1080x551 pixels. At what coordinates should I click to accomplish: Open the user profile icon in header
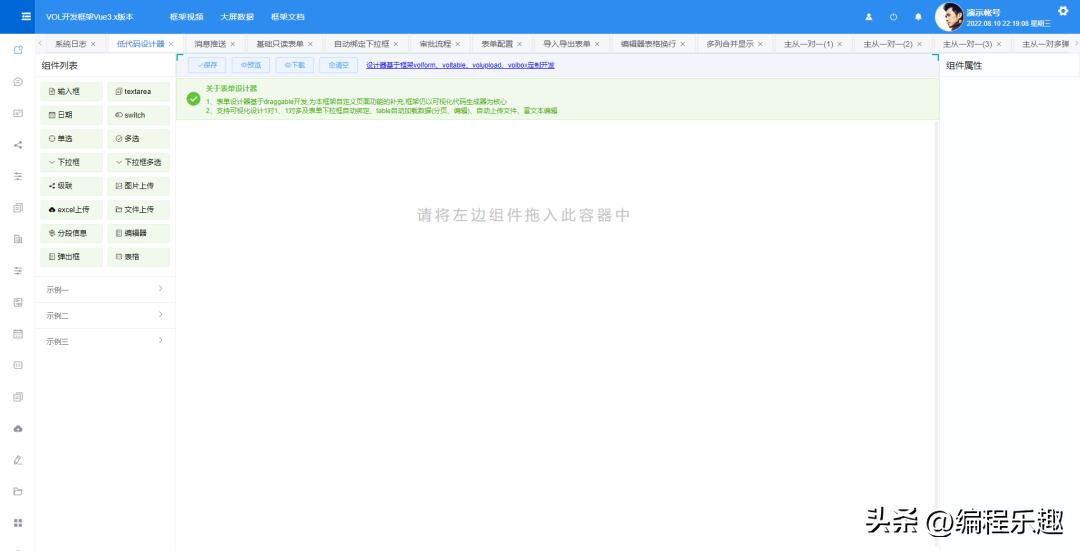coord(869,17)
